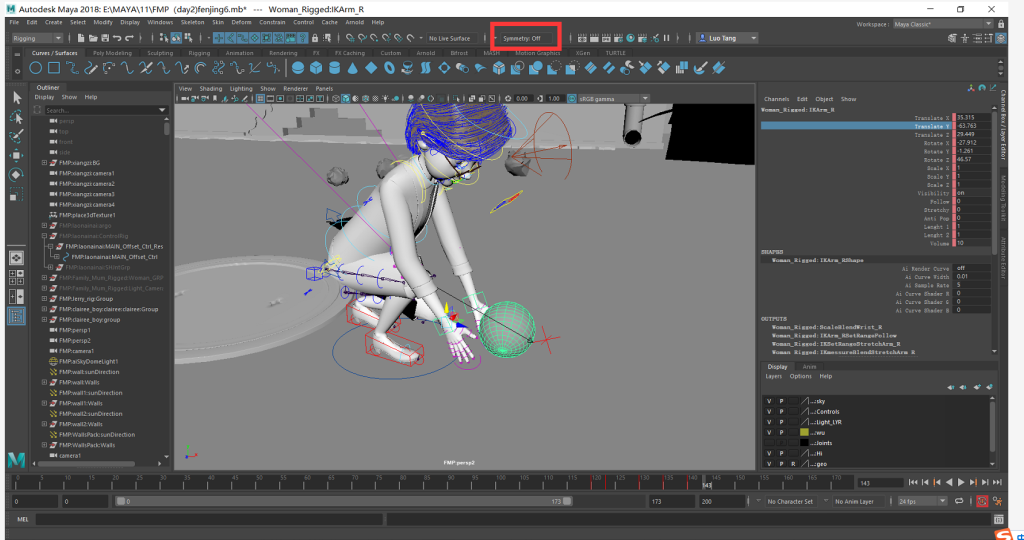Click the current frame field showing 143
1024x540 pixels.
tap(880, 483)
